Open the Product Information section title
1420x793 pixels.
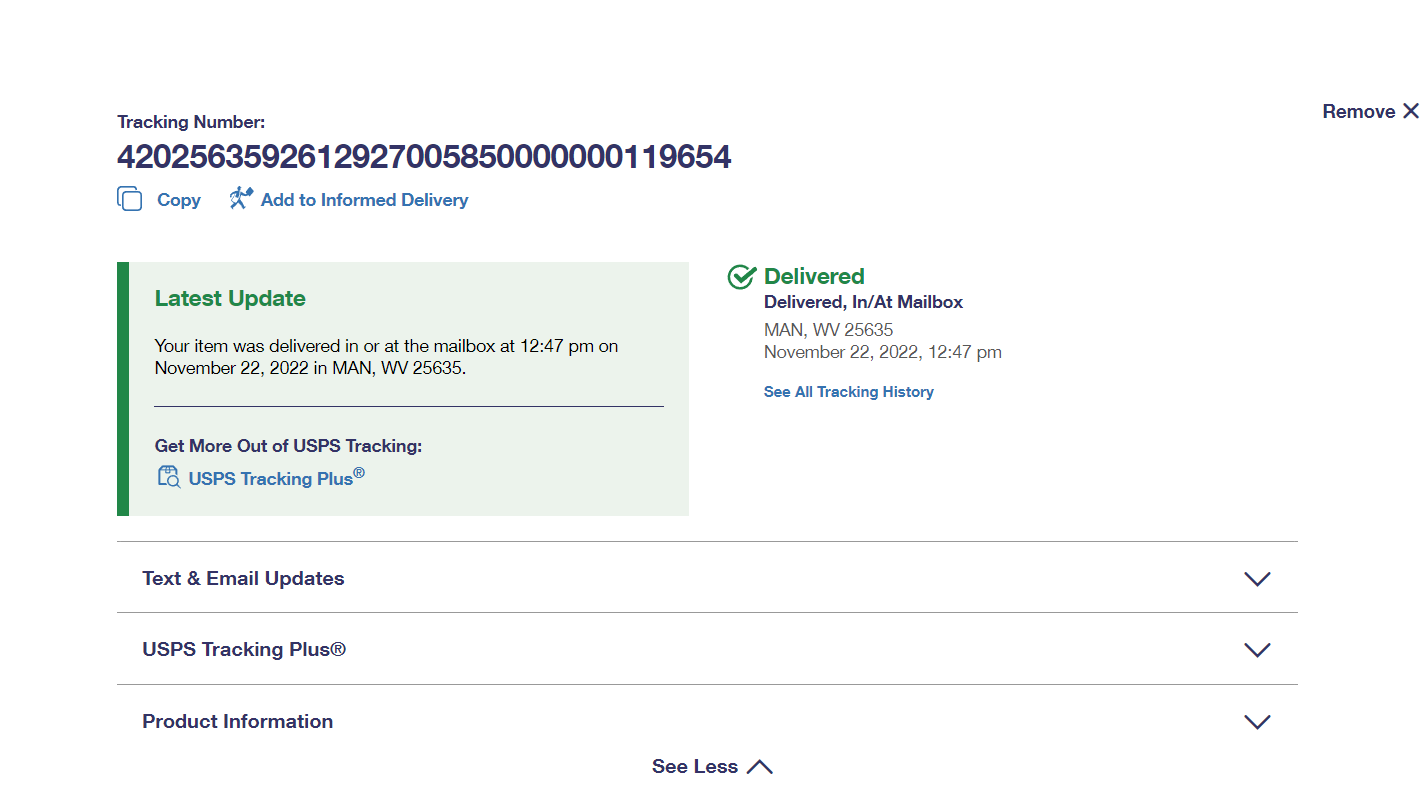tap(238, 721)
